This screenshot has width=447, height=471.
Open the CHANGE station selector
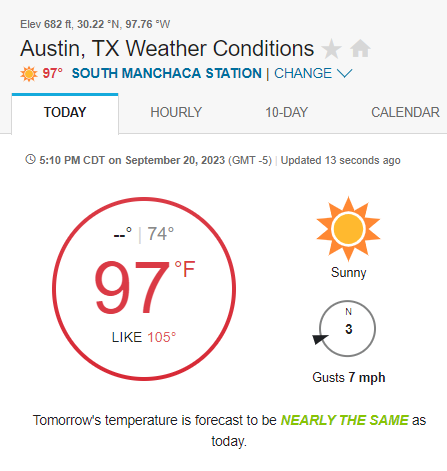(x=303, y=73)
